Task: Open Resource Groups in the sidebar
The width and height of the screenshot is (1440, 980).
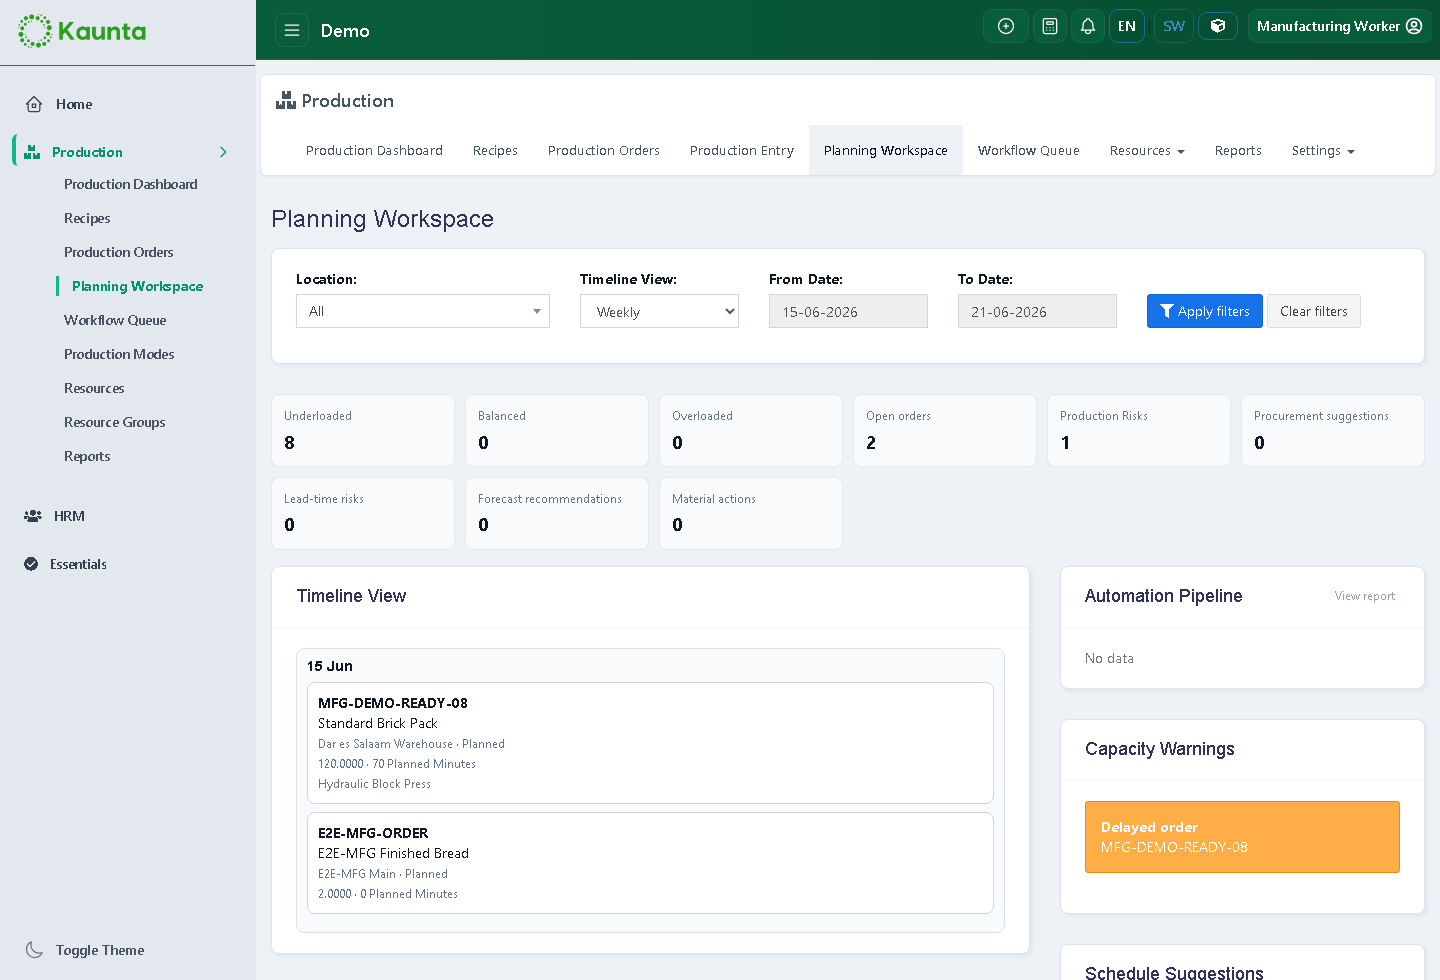Action: click(115, 422)
